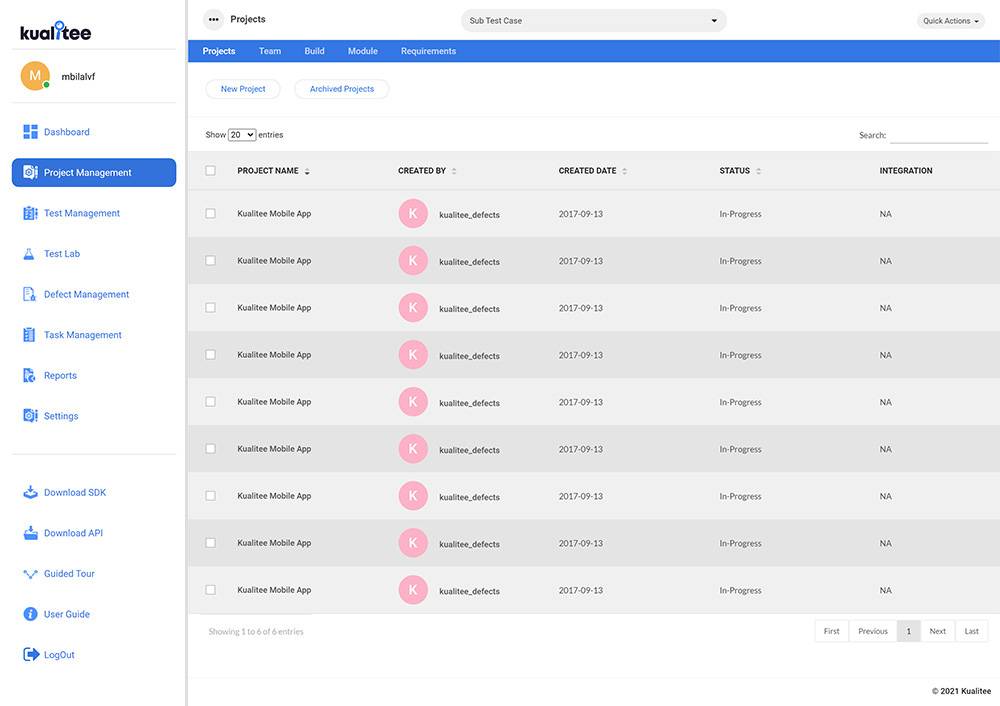Click the Download API icon
This screenshot has height=706, width=1000.
[30, 533]
